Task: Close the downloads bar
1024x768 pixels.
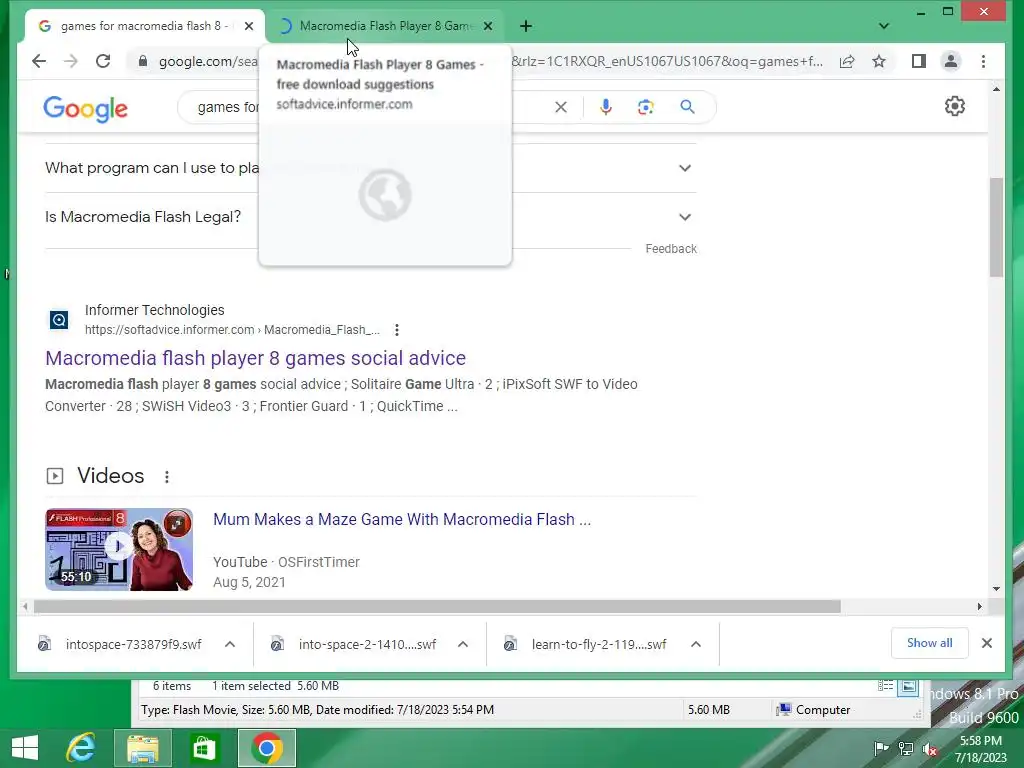Action: click(987, 643)
